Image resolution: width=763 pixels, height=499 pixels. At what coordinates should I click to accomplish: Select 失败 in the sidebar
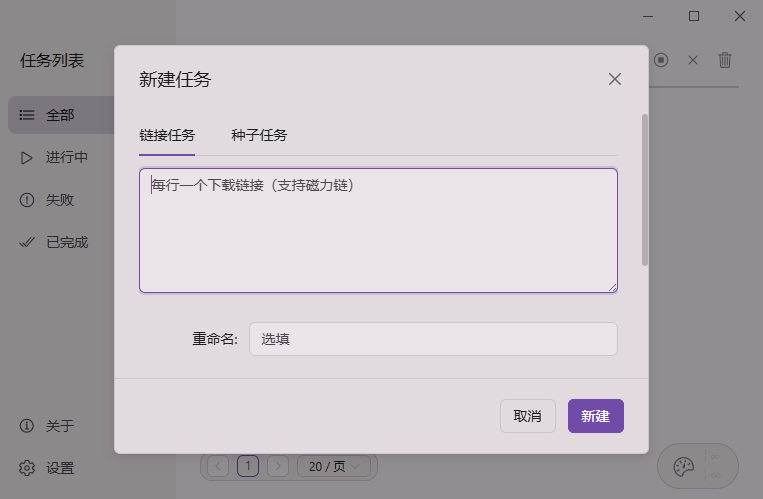pyautogui.click(x=61, y=200)
